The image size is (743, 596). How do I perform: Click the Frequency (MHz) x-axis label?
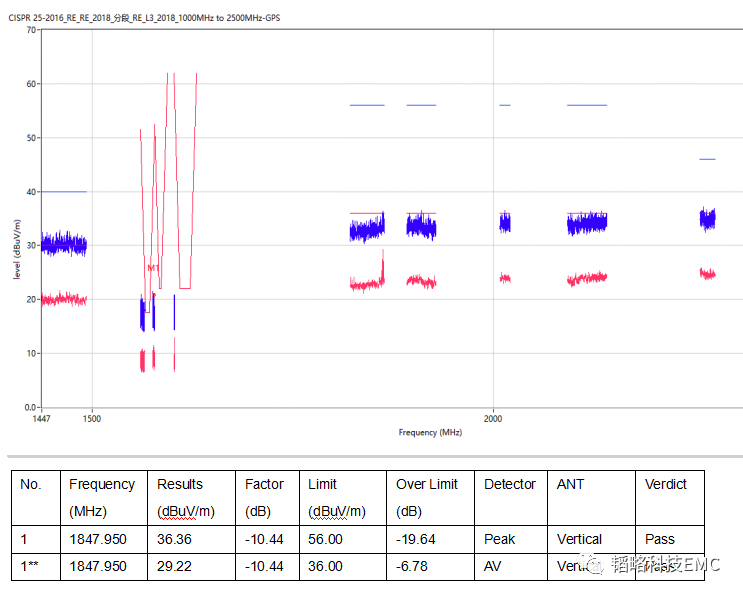pyautogui.click(x=430, y=432)
